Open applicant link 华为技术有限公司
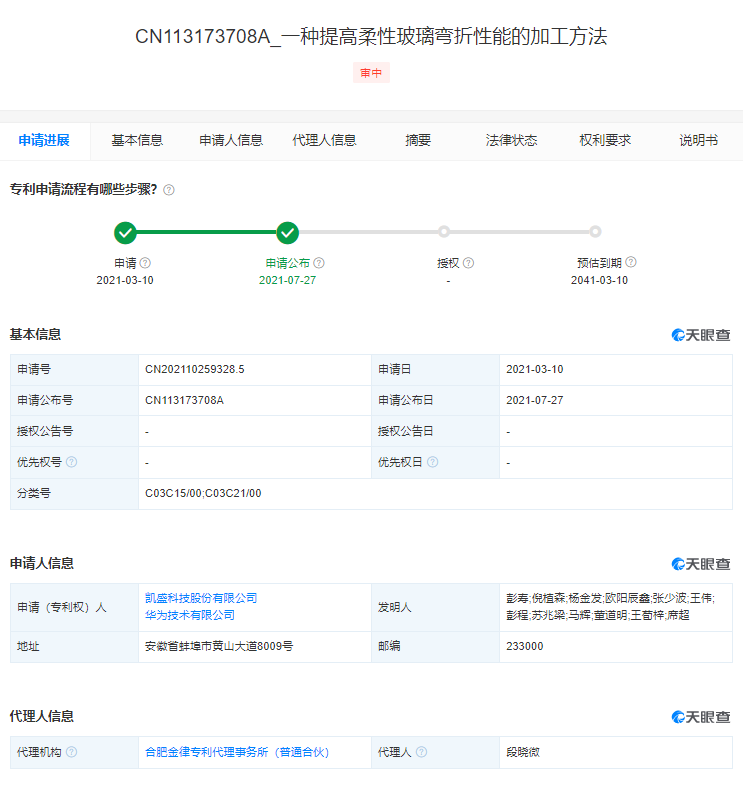Viewport: 743px width, 792px height. point(190,615)
